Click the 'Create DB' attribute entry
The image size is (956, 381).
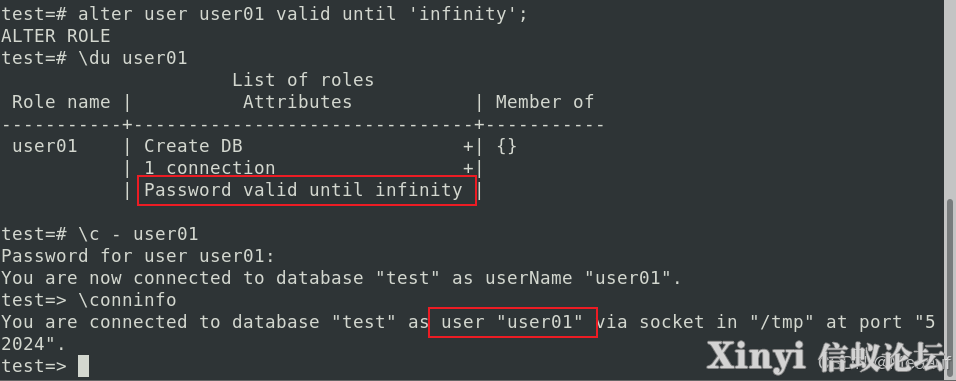point(193,146)
